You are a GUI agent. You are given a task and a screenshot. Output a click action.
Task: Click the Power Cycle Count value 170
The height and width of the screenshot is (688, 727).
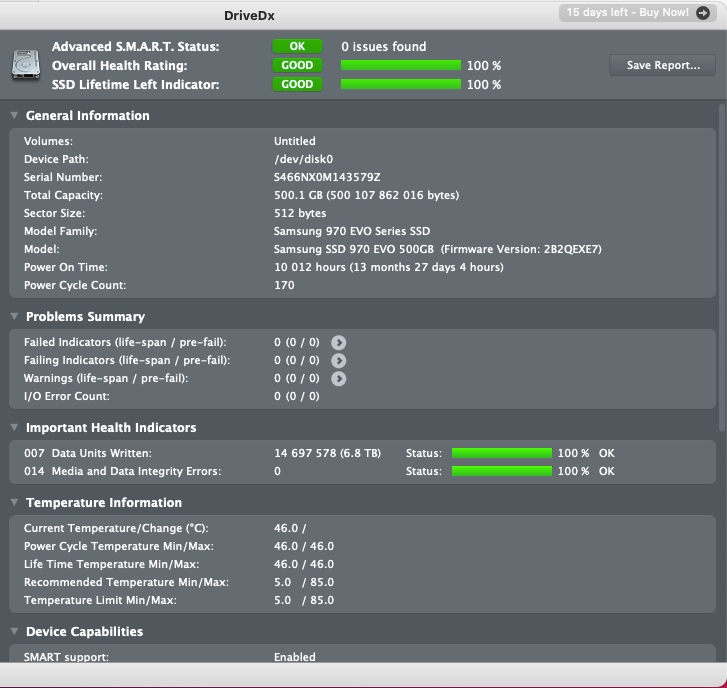284,285
